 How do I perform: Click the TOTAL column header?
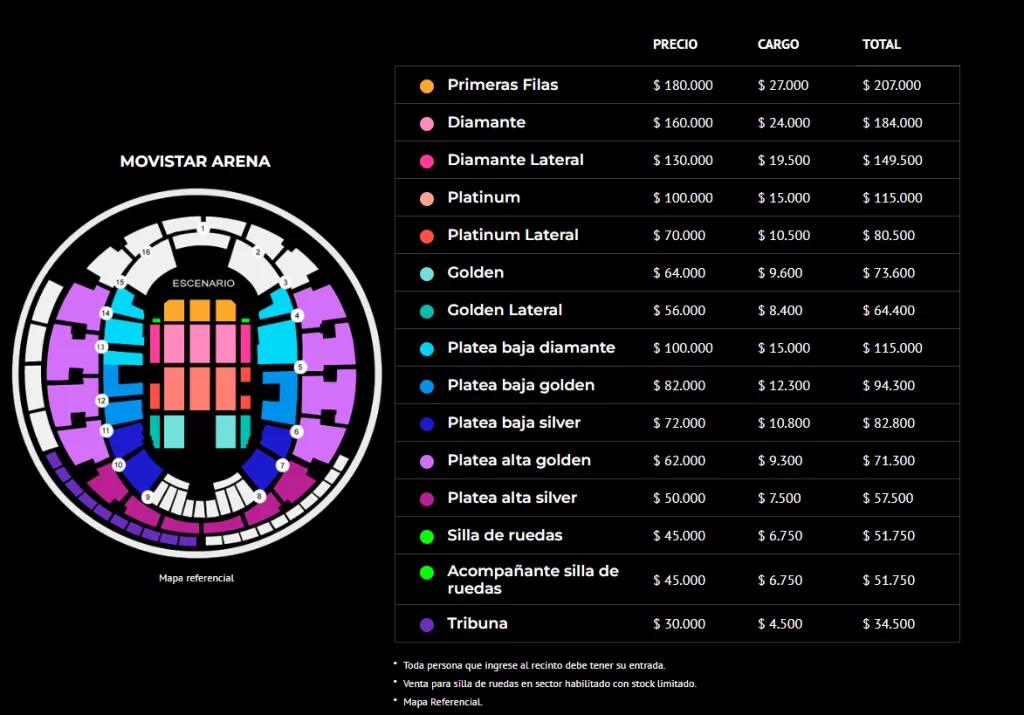point(881,45)
